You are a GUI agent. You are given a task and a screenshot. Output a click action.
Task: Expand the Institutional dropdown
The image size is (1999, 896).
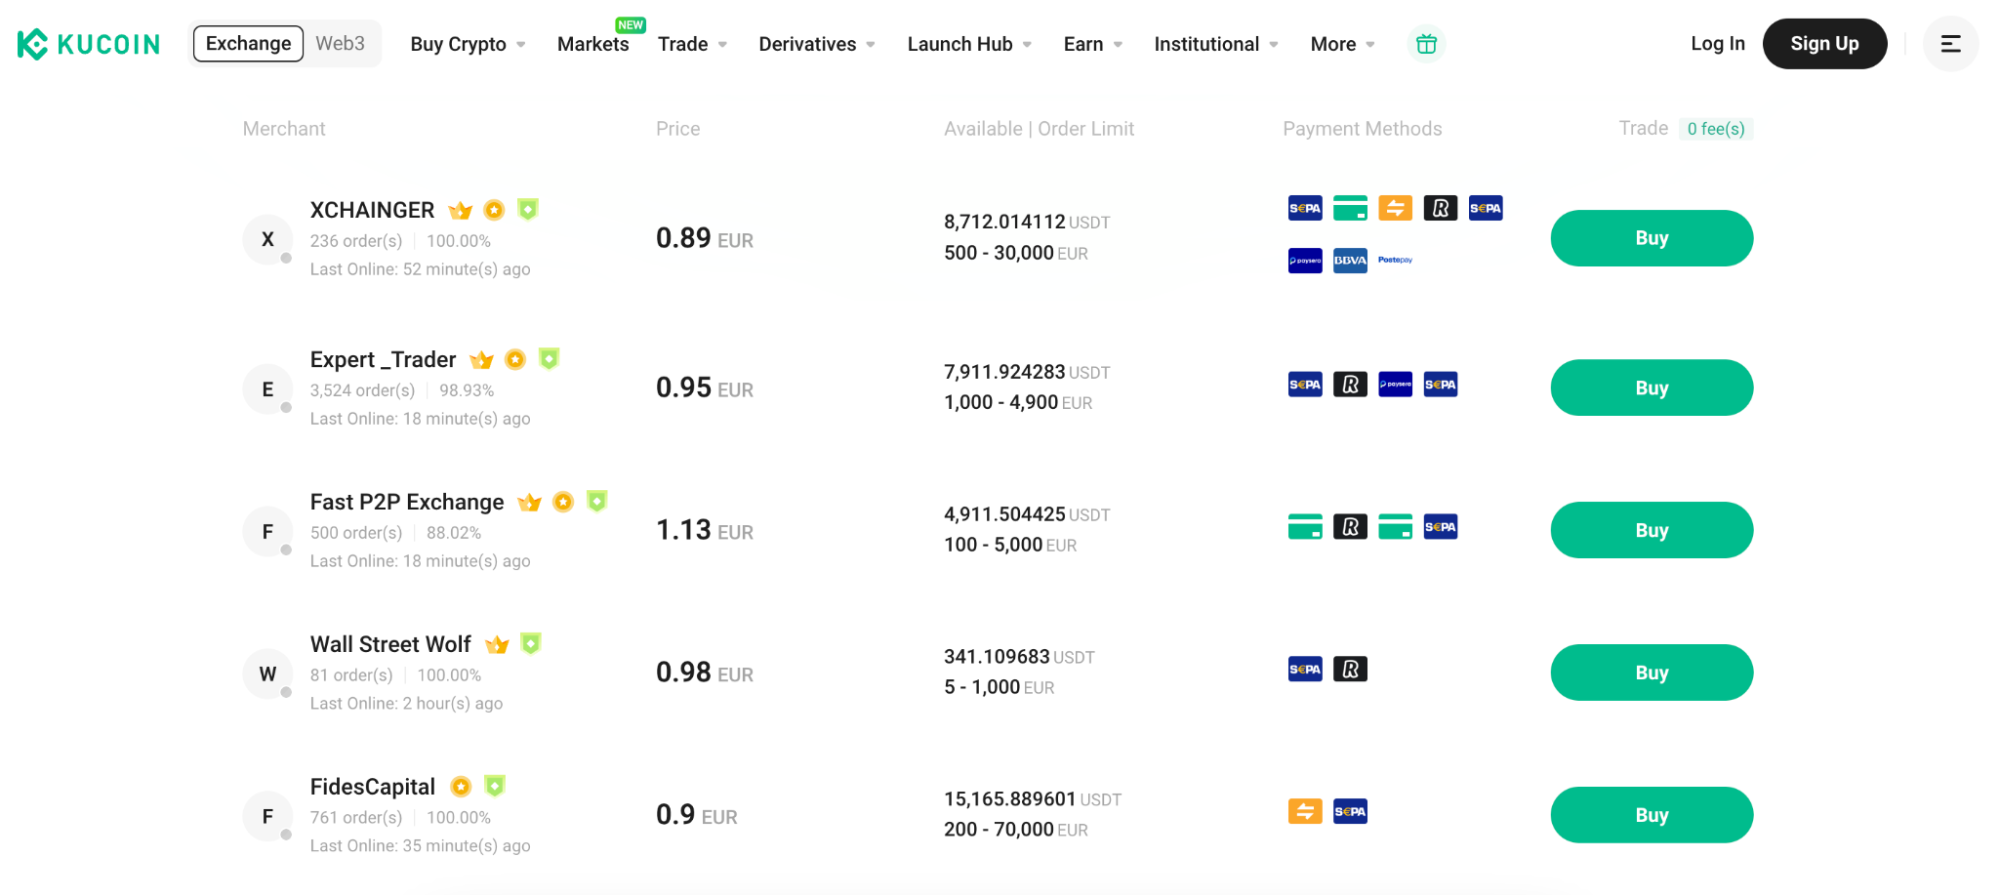1216,44
